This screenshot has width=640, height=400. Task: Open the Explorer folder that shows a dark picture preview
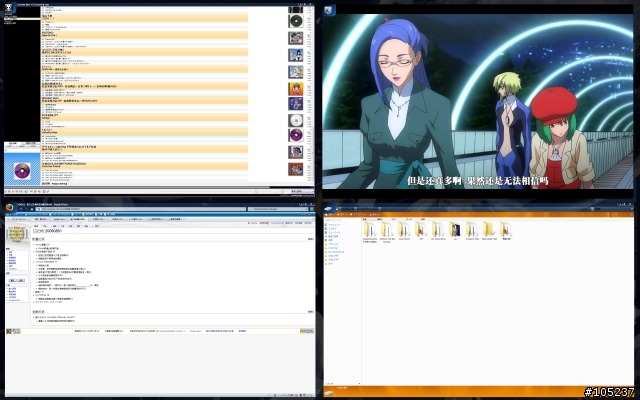[455, 229]
